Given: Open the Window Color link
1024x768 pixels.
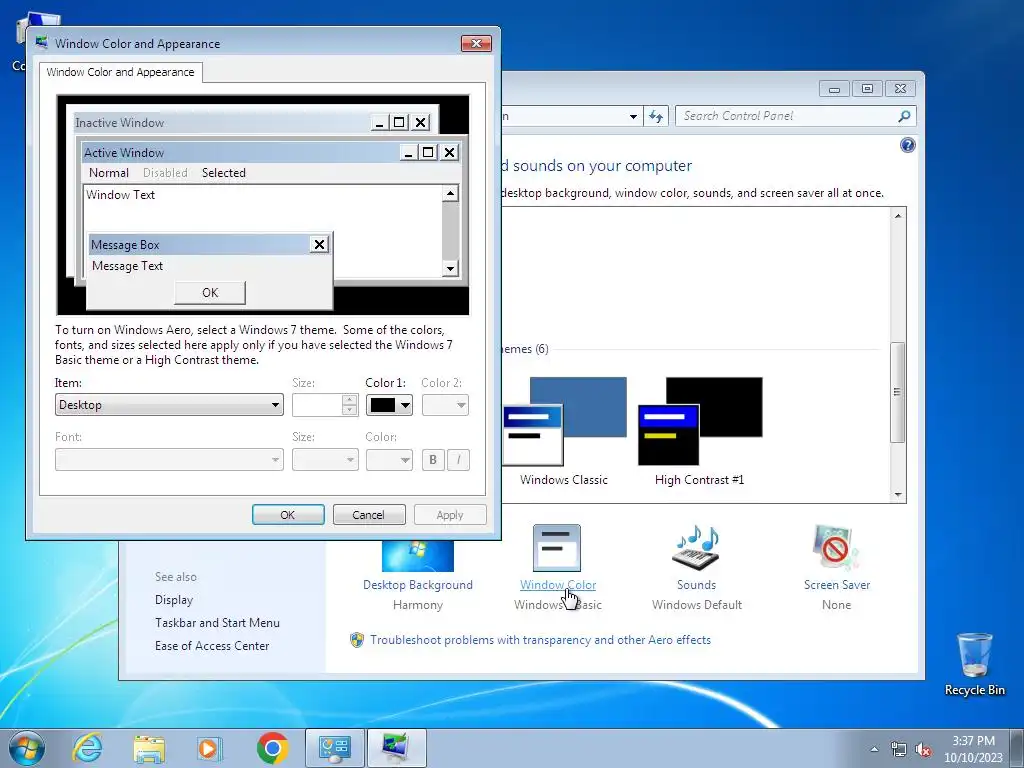Looking at the screenshot, I should pyautogui.click(x=558, y=585).
